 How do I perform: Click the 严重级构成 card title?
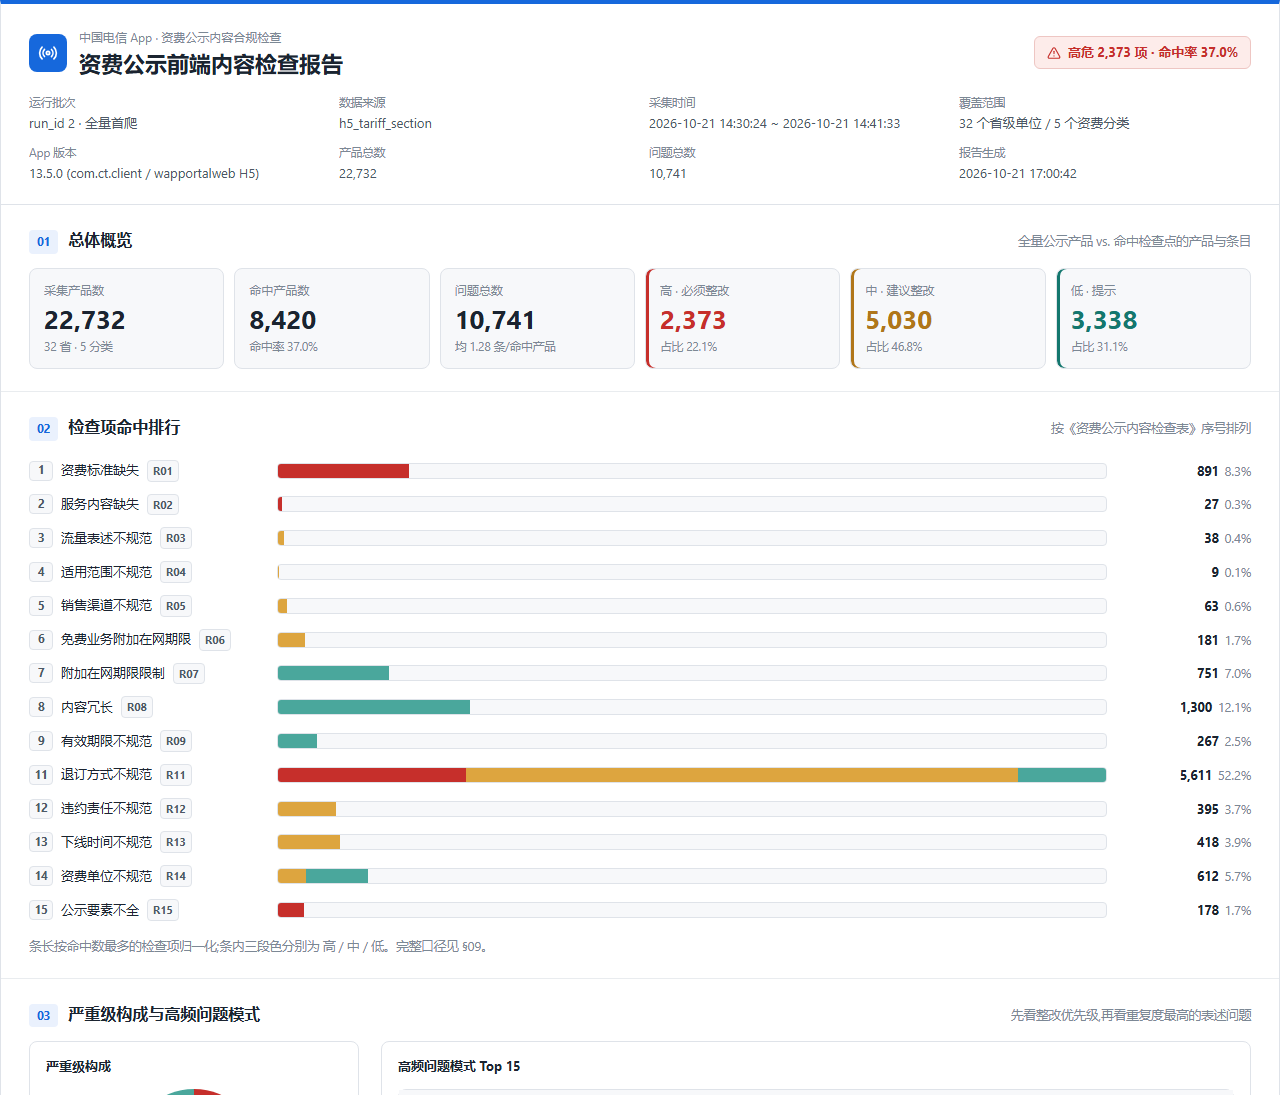pos(78,1066)
